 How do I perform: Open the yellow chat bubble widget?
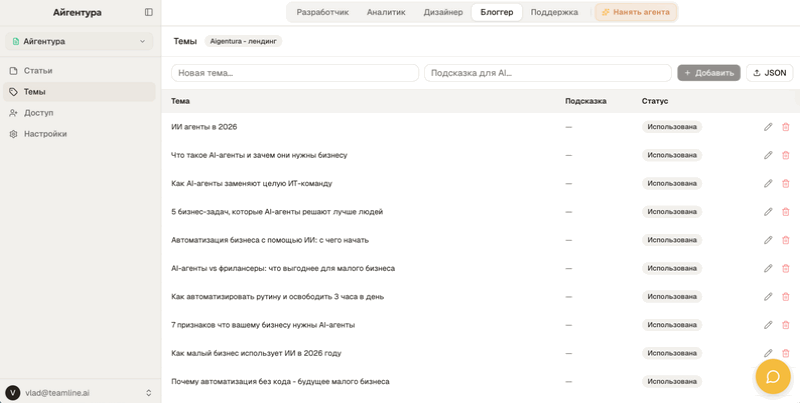tap(773, 376)
